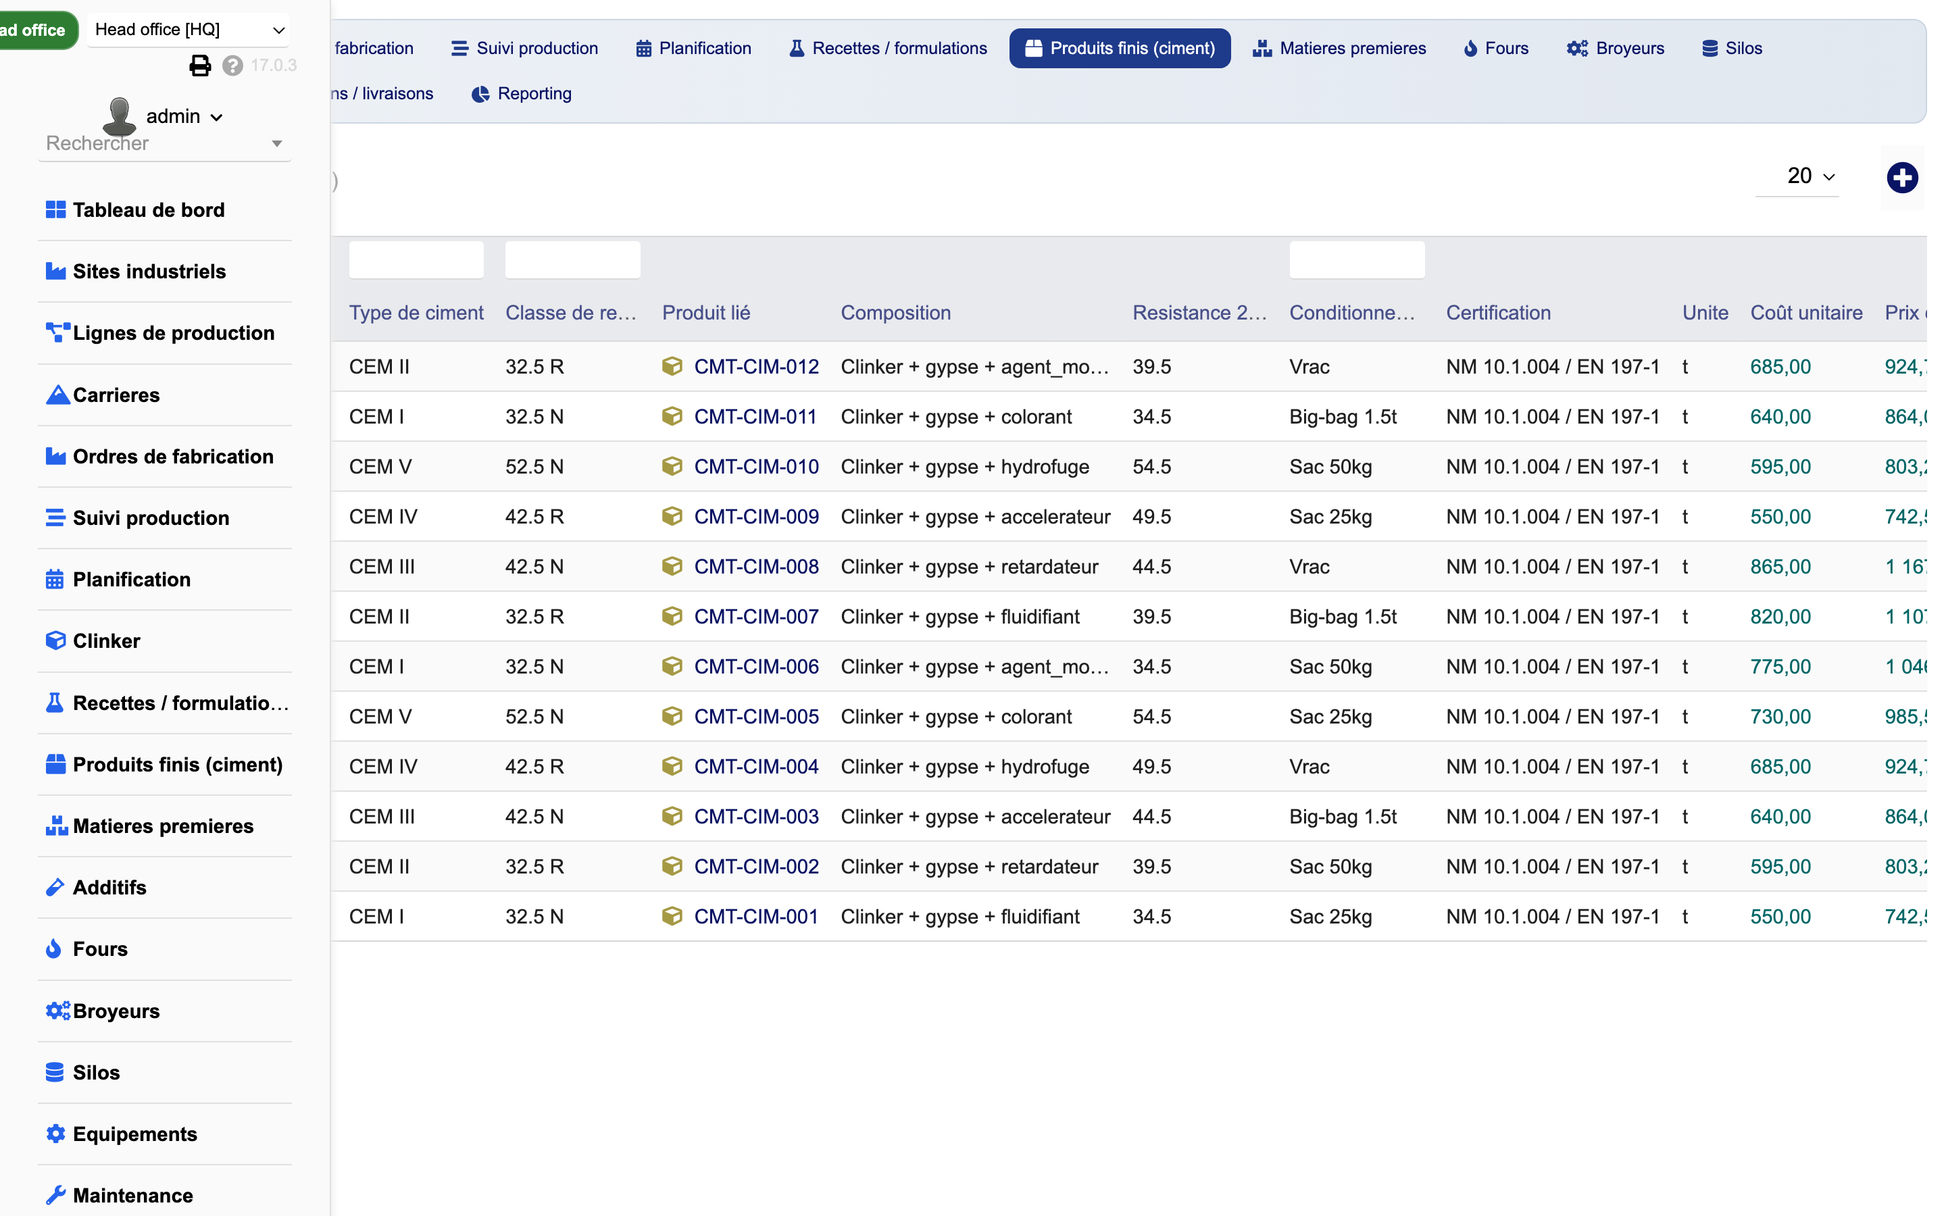The image size is (1946, 1216).
Task: Click '52.5 N' in the CMT-CIM-010 row
Action: coord(534,467)
